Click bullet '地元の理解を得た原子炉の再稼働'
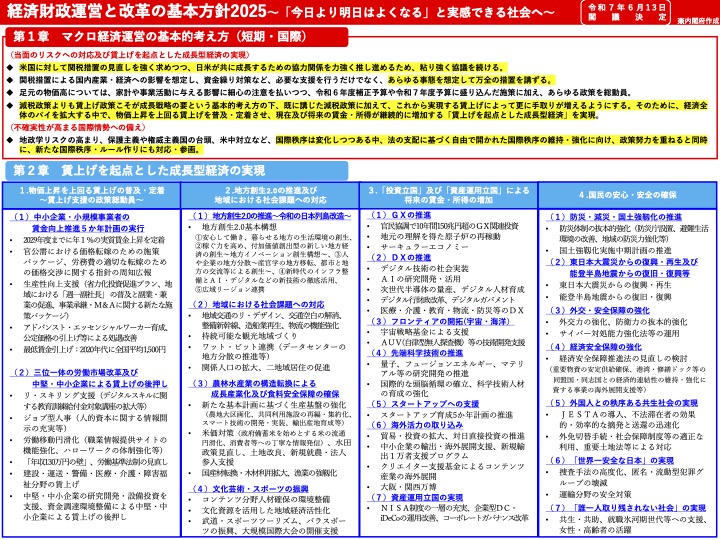720x540 pixels. tap(440, 237)
